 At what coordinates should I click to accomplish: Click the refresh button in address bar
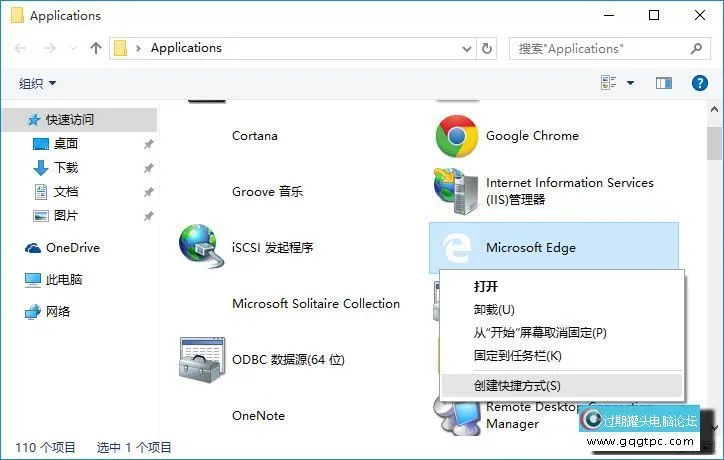click(487, 48)
